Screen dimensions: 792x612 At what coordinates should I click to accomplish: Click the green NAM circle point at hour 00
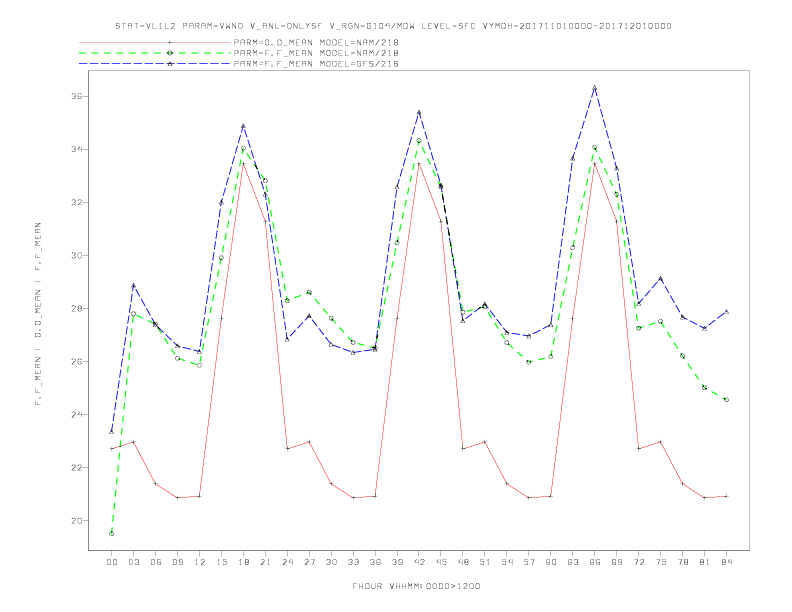(112, 534)
